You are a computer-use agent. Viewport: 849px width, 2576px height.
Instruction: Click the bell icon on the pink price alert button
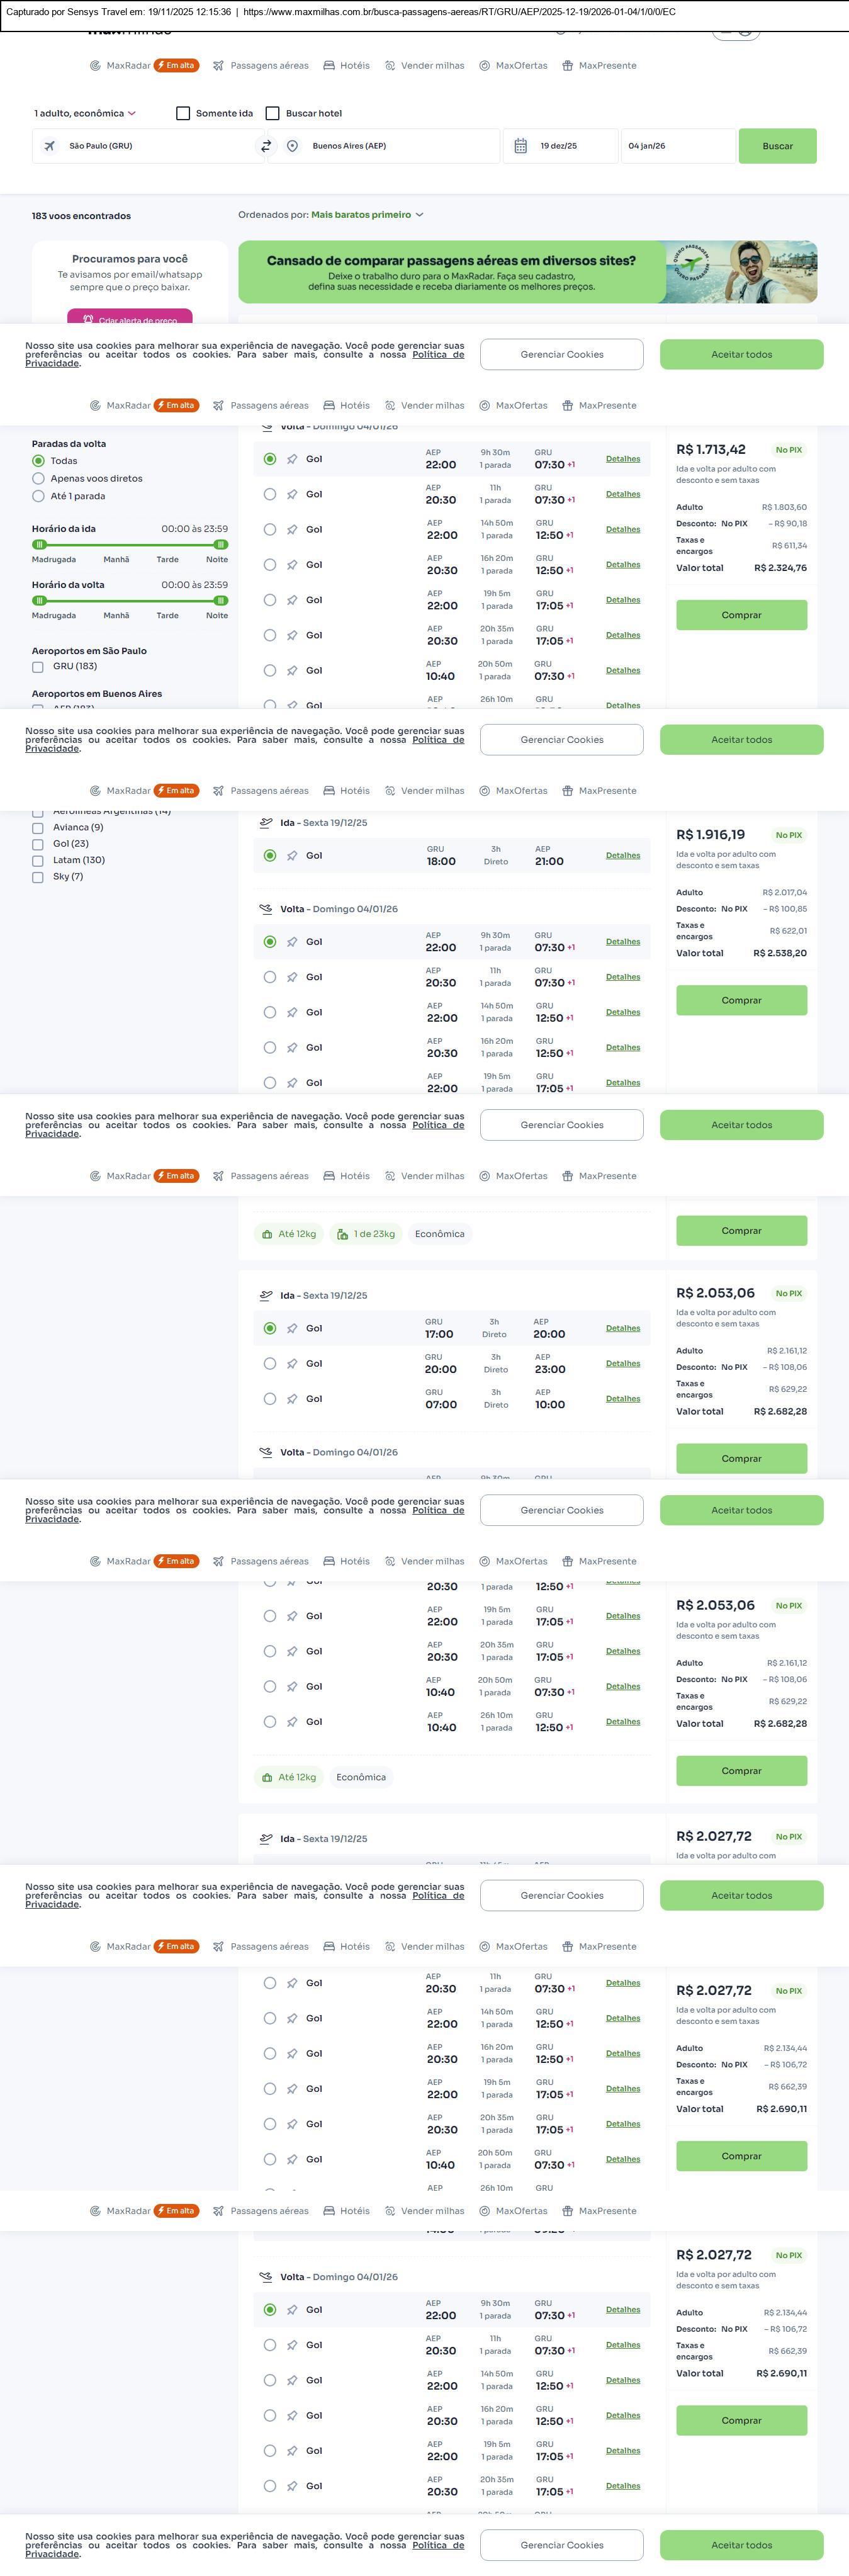(x=88, y=320)
